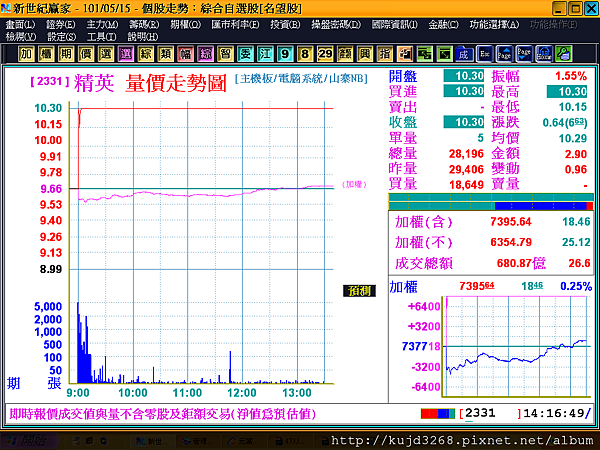Viewport: 600px width, 450px height.
Task: Open the 工具(T) menu
Action: coord(101,37)
